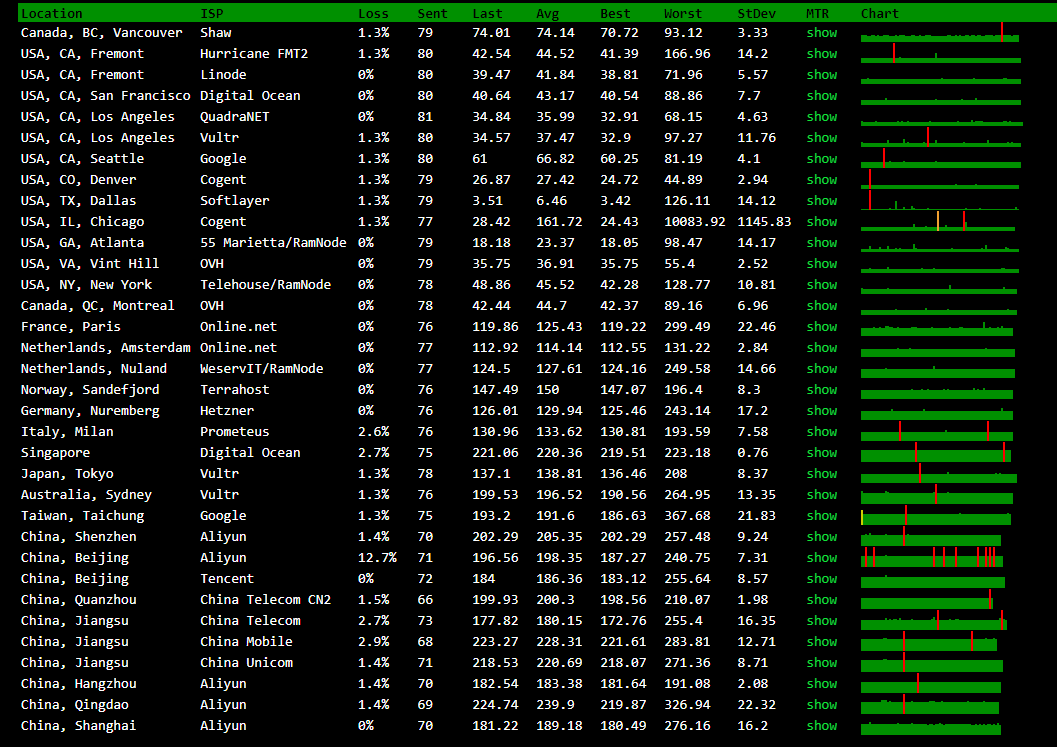Open show link for Tokyo Vultr row
The image size is (1057, 747).
[821, 474]
